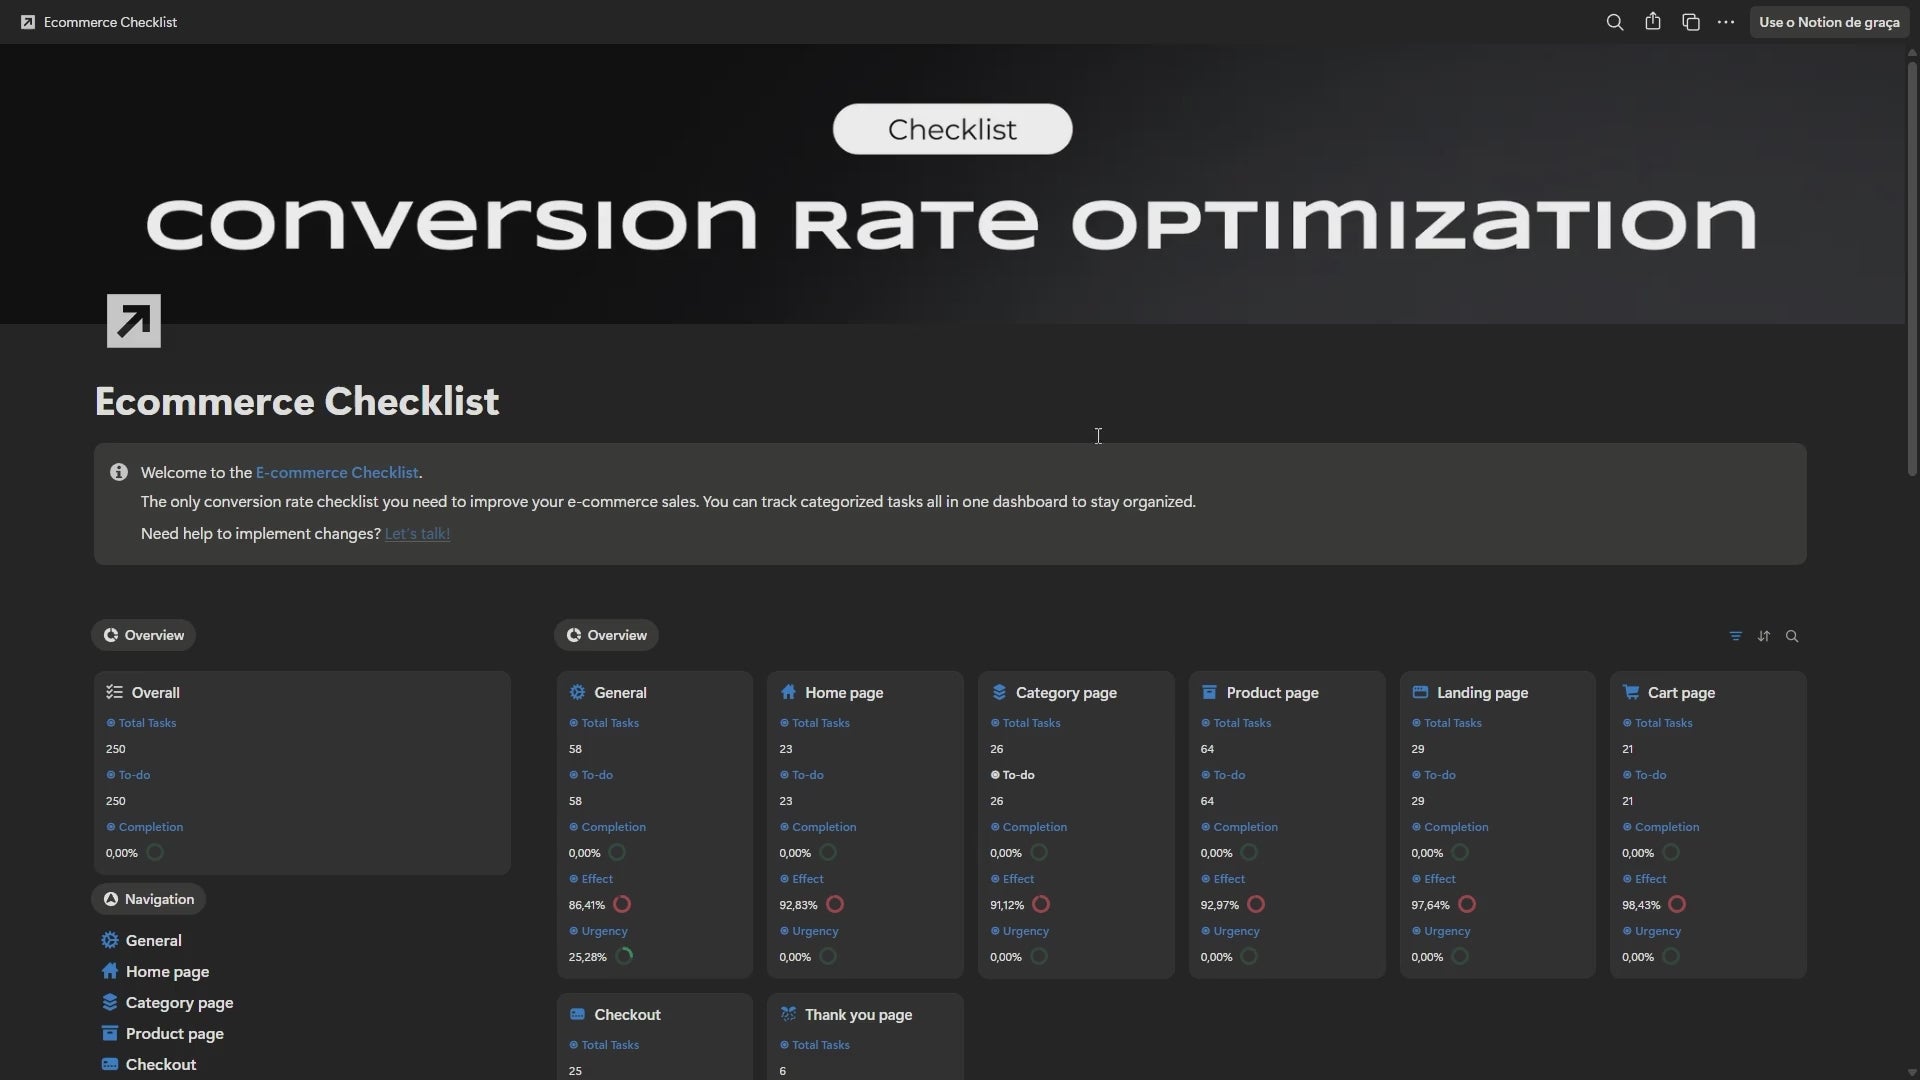Click Use o Notion de graça button

(1829, 22)
